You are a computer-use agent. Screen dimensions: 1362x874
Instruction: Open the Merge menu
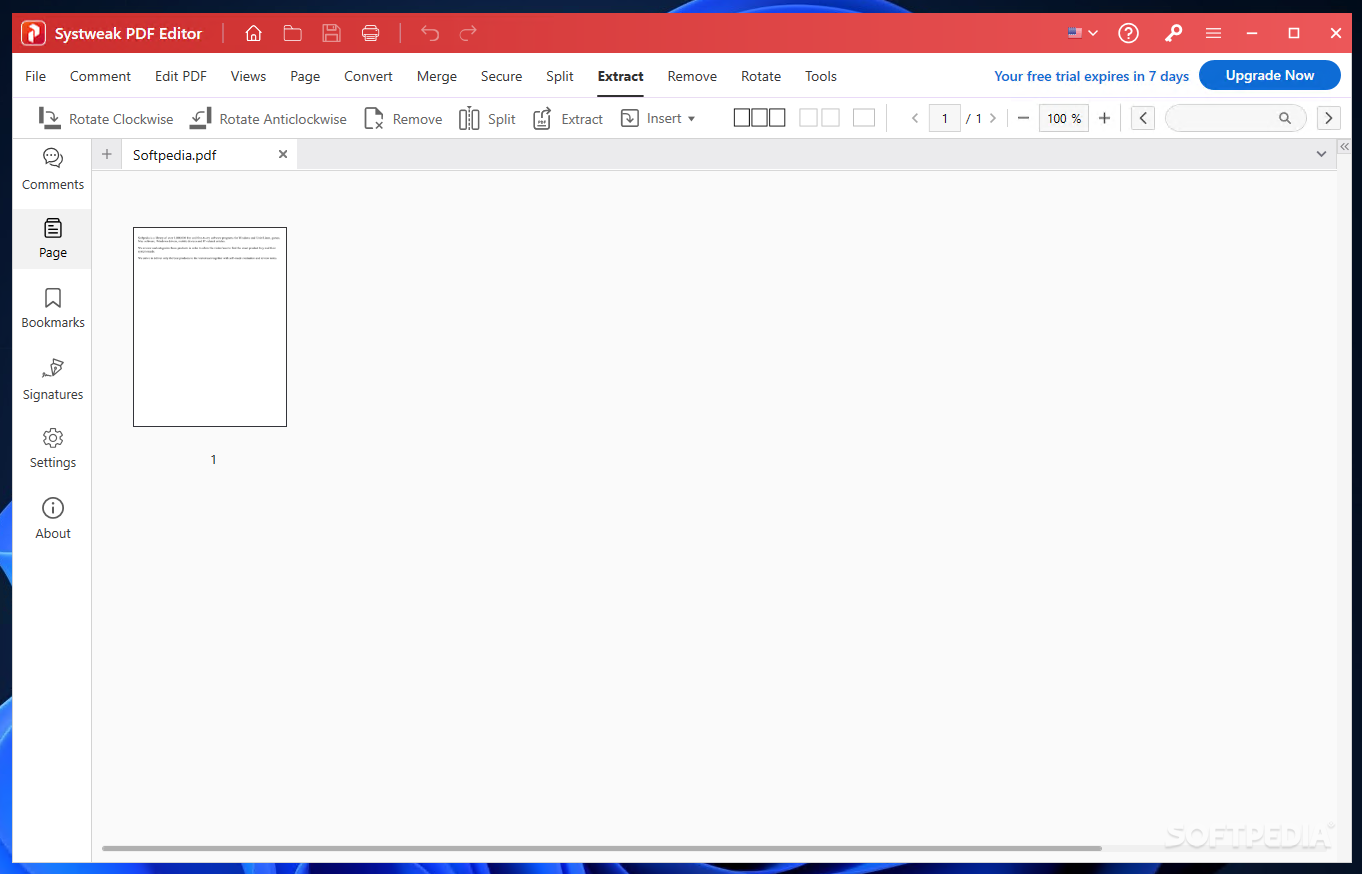(x=437, y=76)
